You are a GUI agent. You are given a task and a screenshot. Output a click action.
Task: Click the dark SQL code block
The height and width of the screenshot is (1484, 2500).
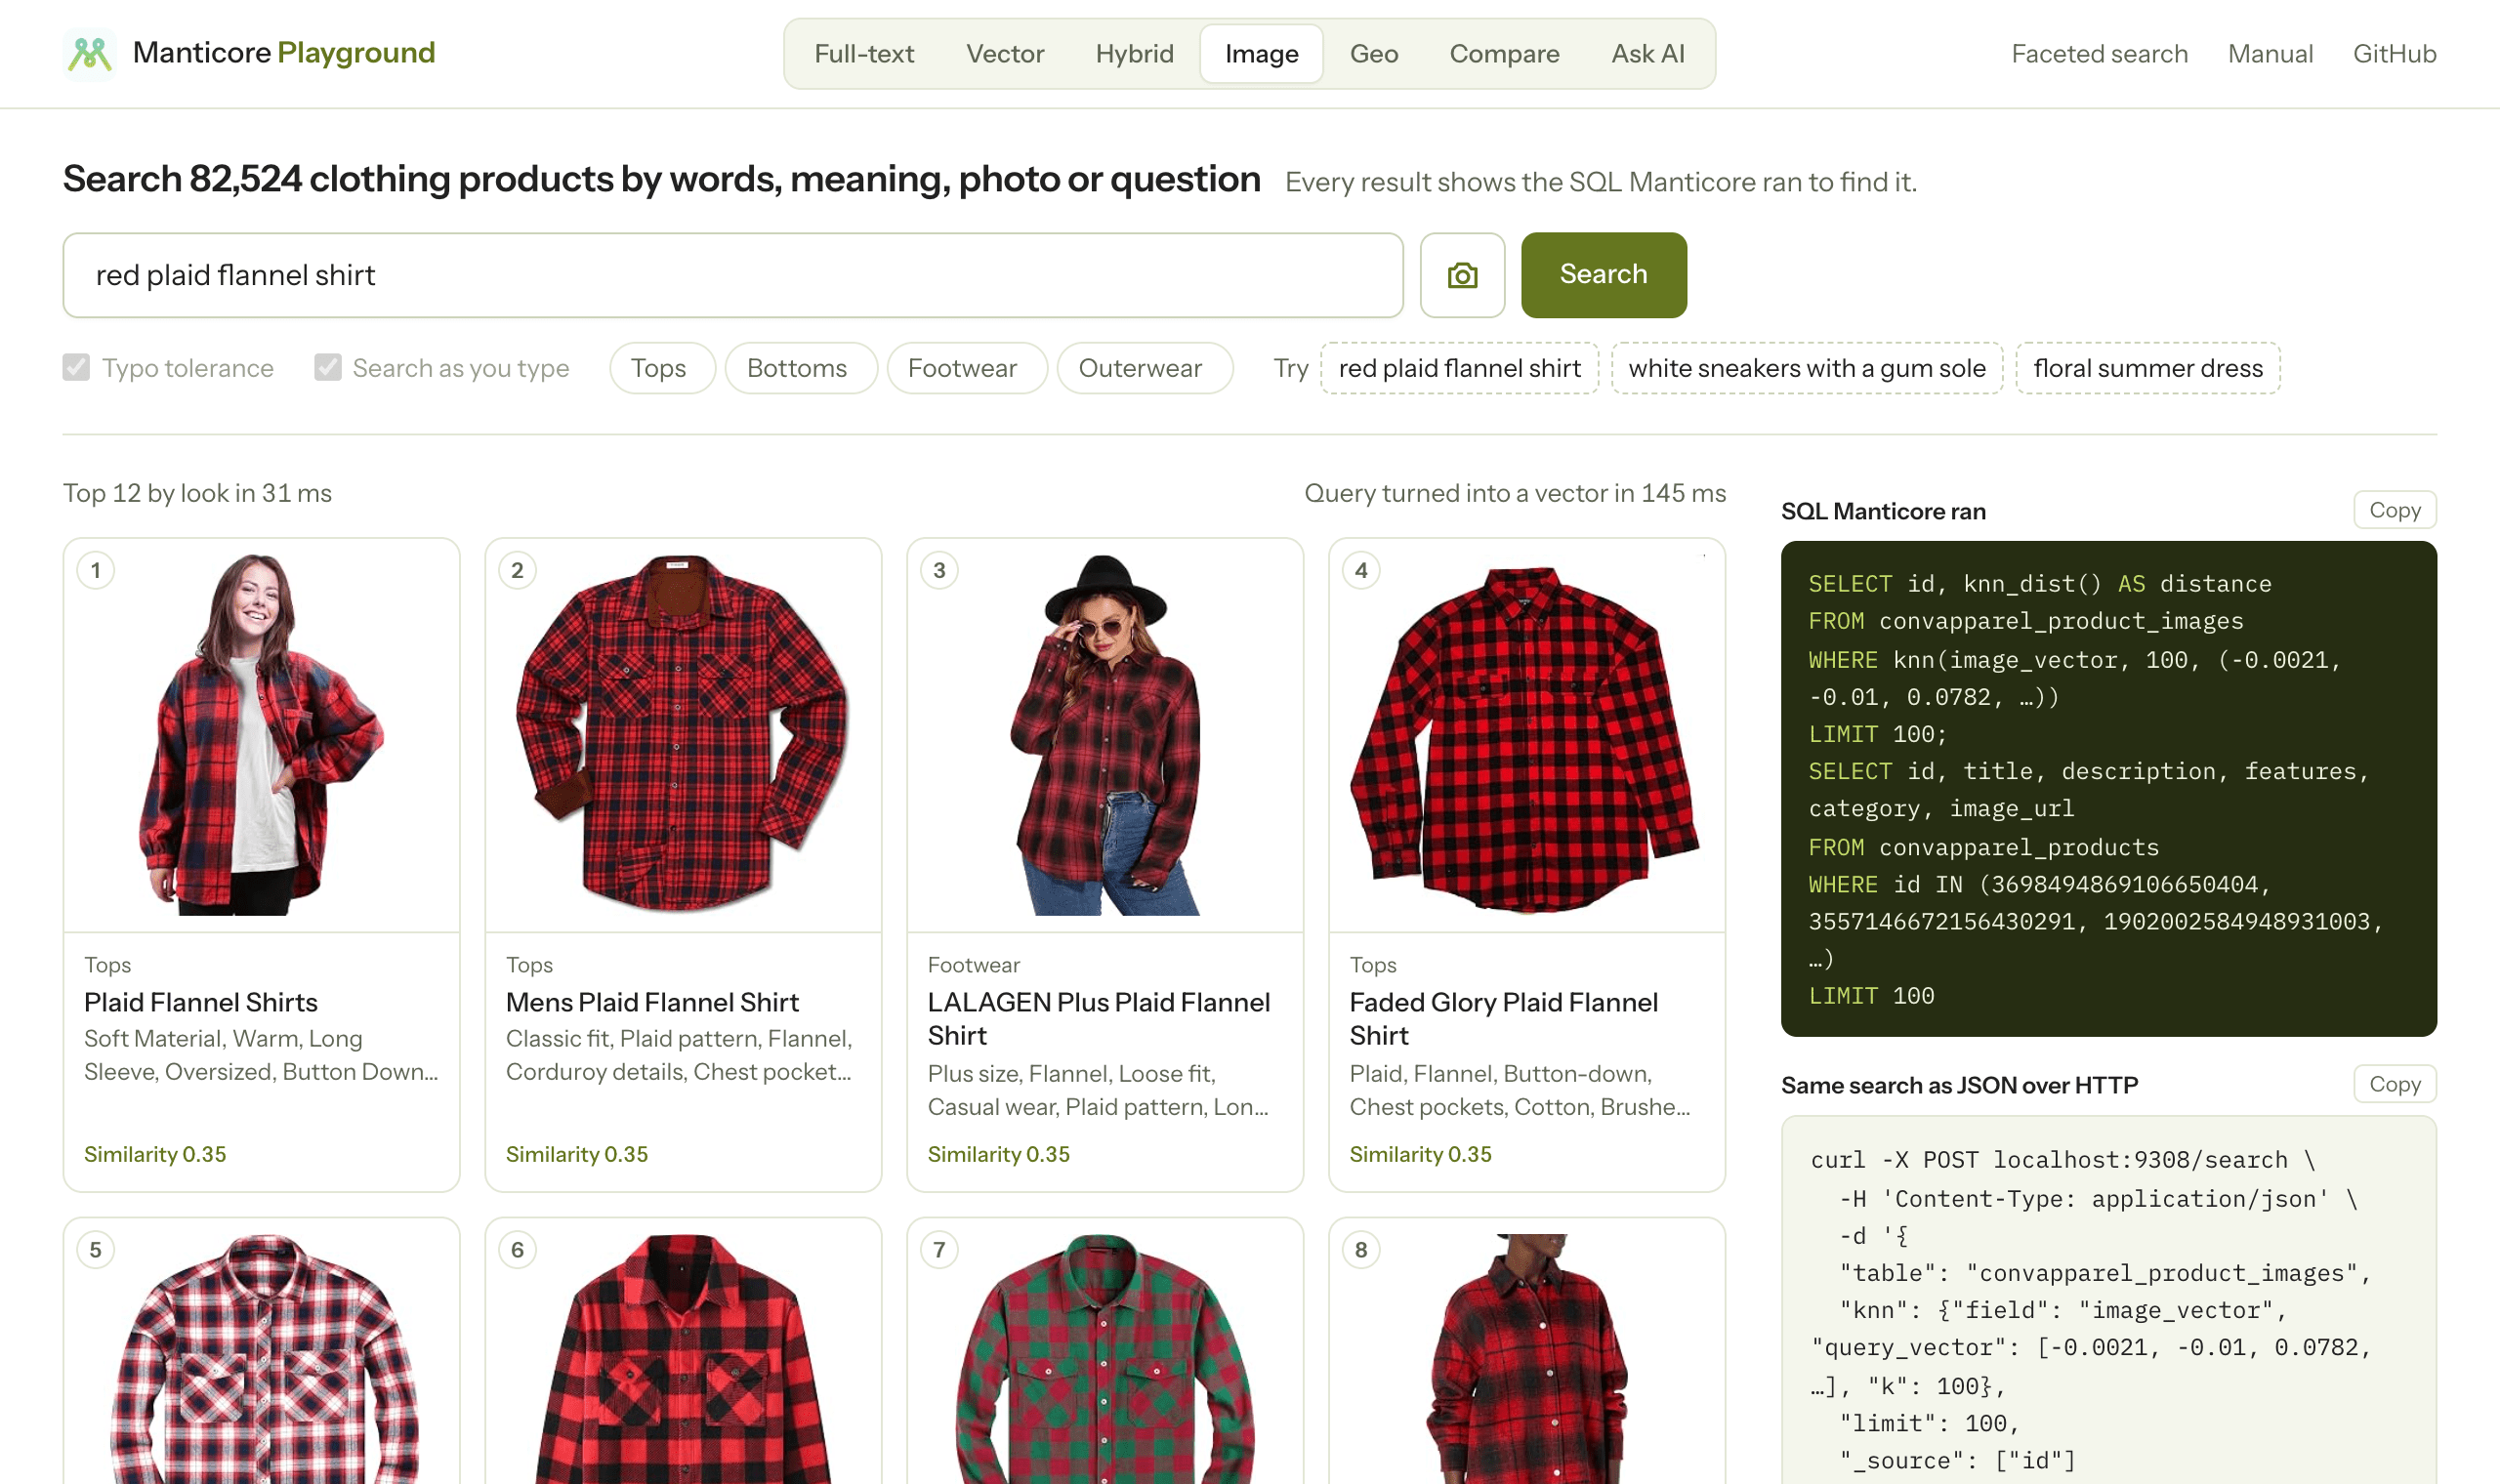click(x=2108, y=789)
